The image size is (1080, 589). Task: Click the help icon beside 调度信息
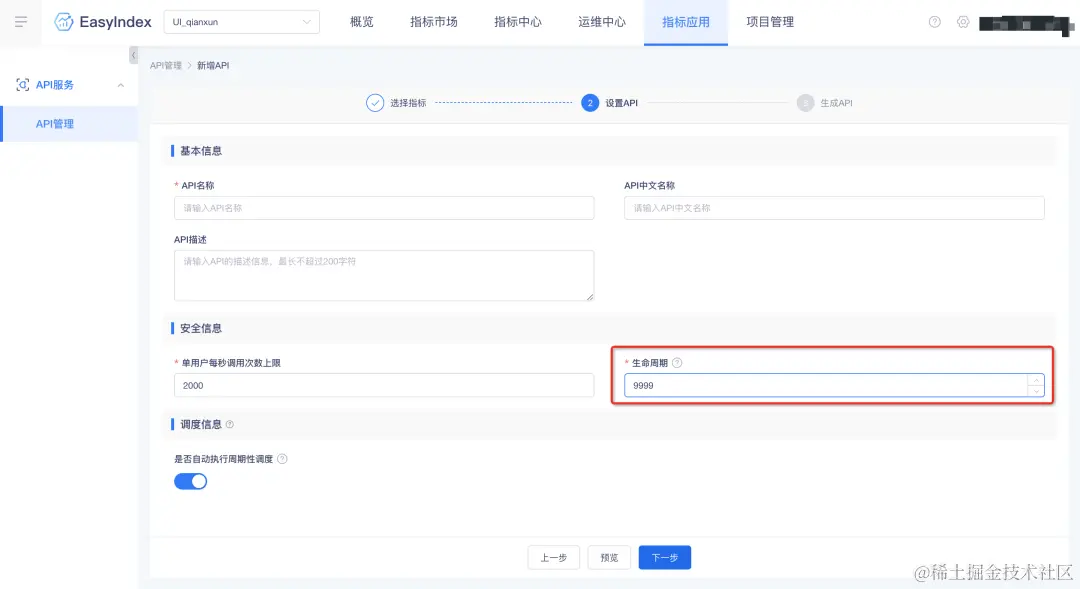pyautogui.click(x=229, y=424)
